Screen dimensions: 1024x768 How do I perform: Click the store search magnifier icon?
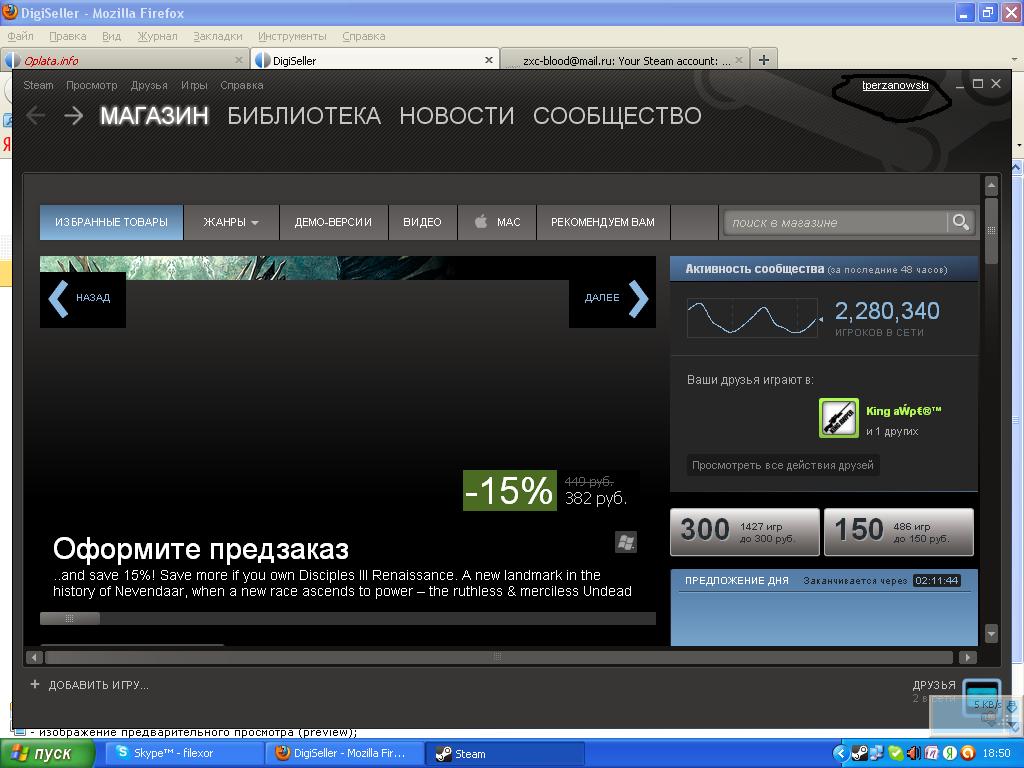pos(961,222)
